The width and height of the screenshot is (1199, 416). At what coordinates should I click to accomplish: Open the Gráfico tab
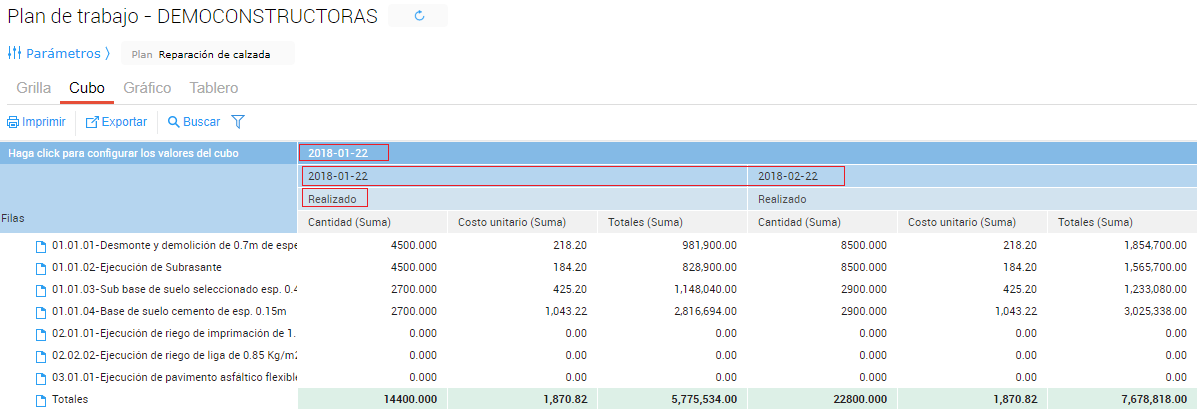[x=147, y=88]
